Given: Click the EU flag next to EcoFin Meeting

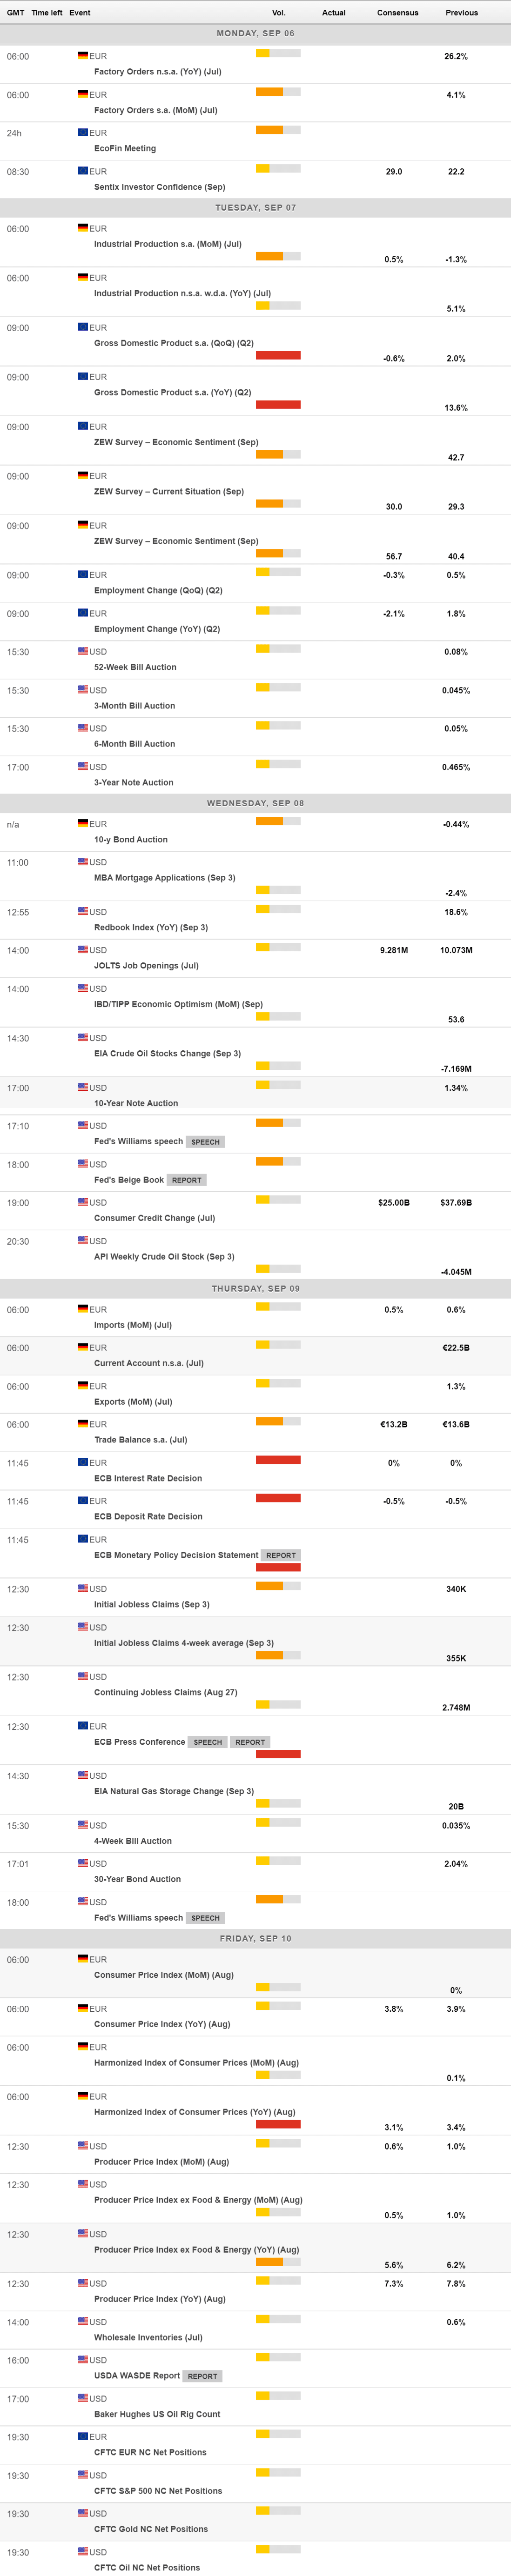Looking at the screenshot, I should point(83,132).
